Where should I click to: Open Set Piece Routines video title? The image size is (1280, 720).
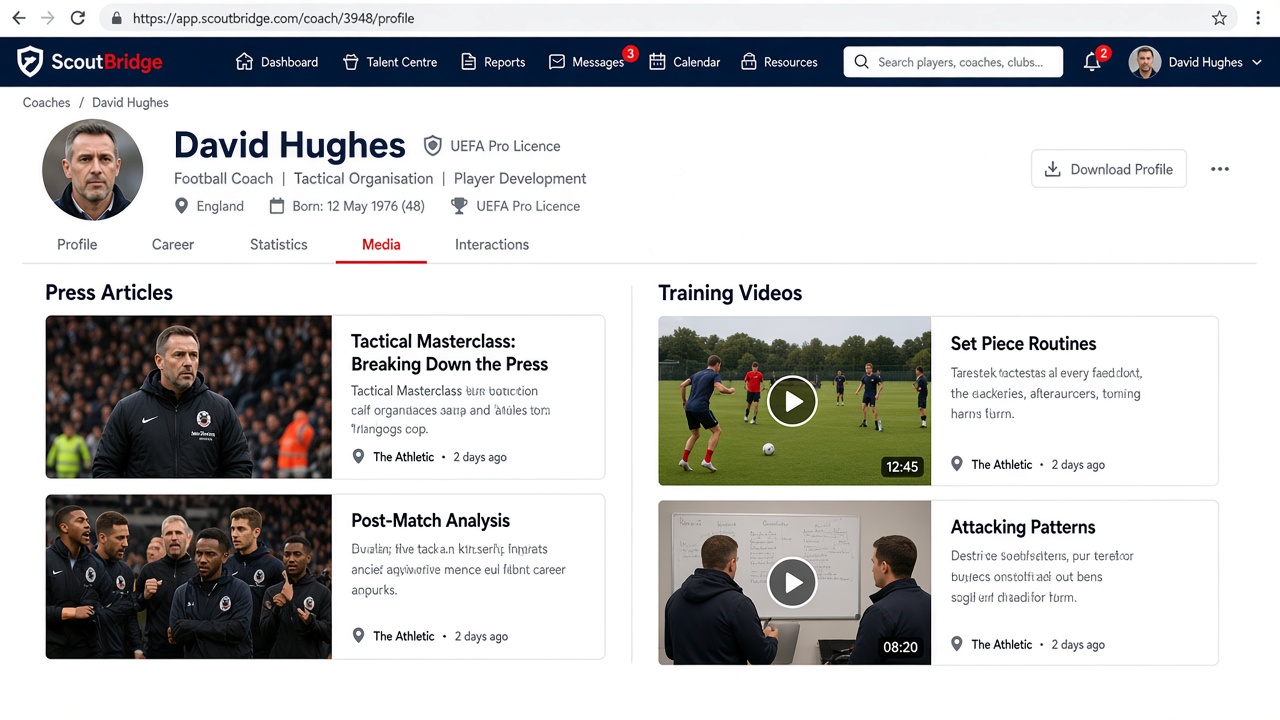(1023, 344)
